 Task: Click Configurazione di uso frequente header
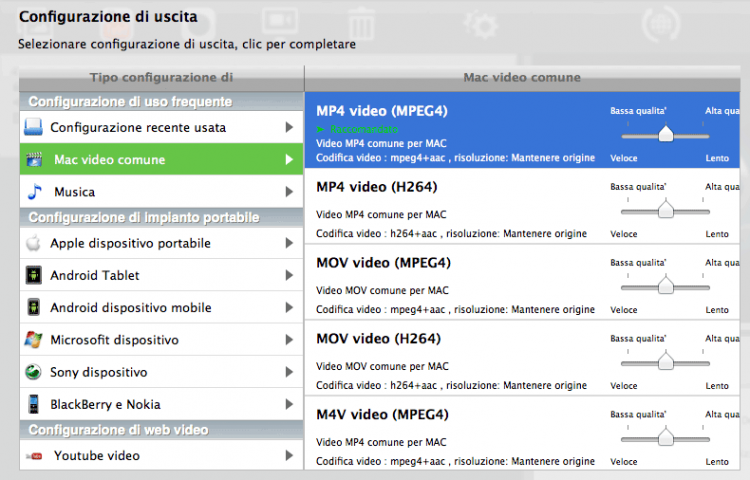pos(161,101)
